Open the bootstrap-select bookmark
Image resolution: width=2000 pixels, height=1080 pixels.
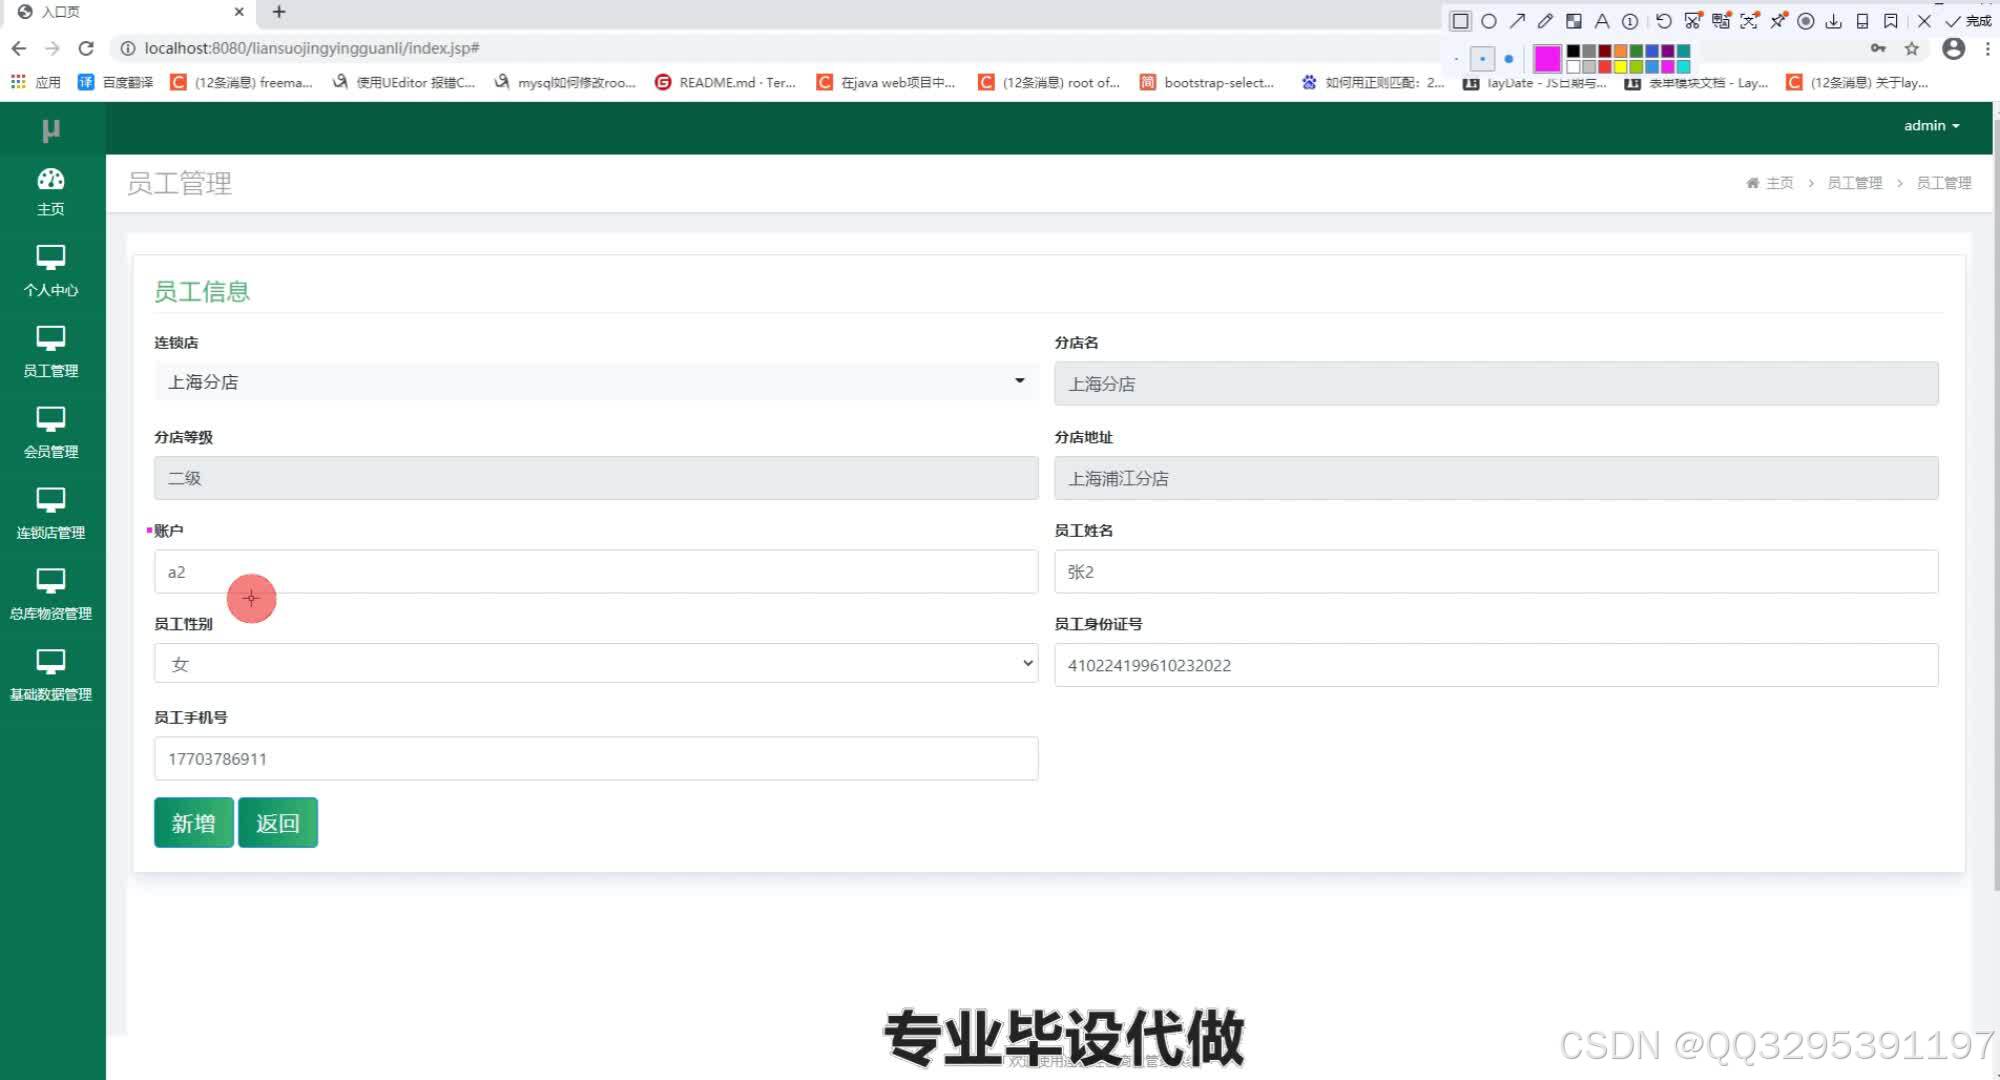(1207, 82)
